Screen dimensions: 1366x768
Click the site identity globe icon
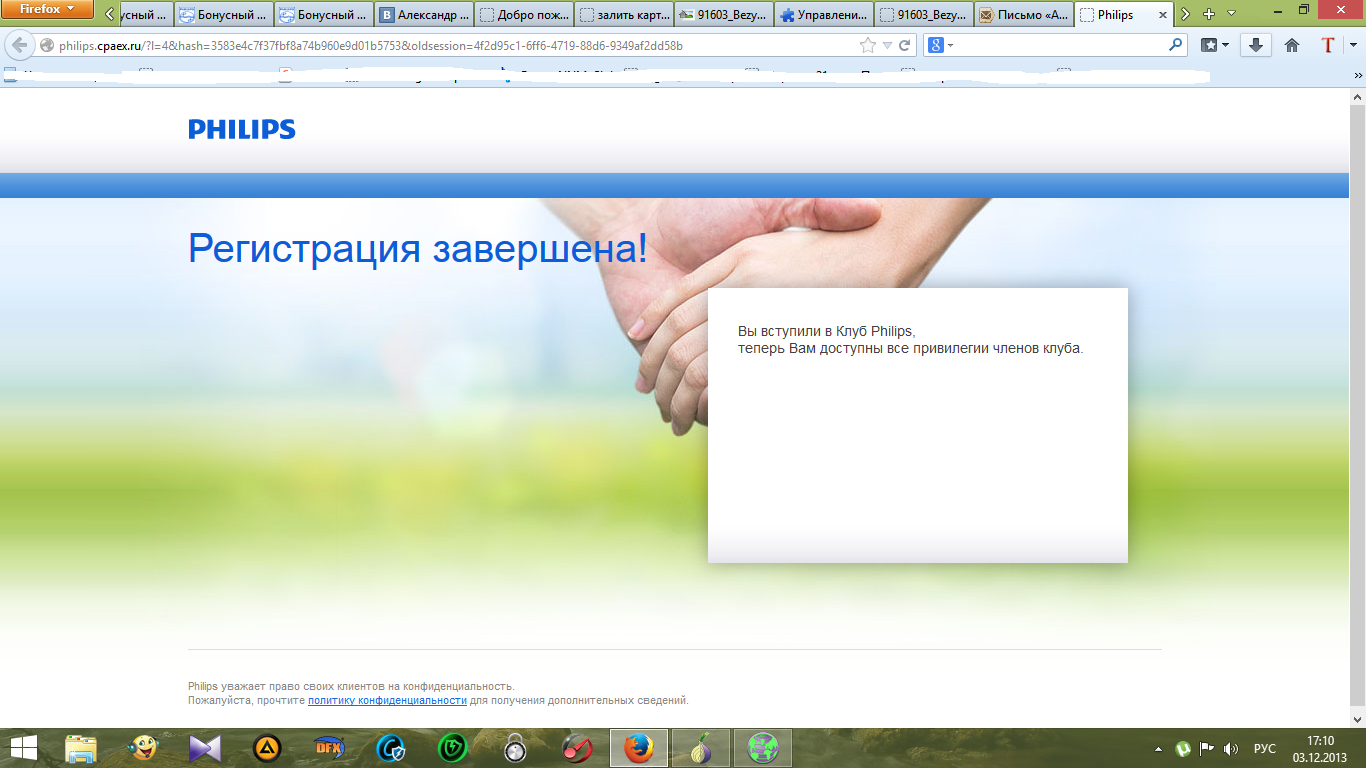(x=46, y=46)
